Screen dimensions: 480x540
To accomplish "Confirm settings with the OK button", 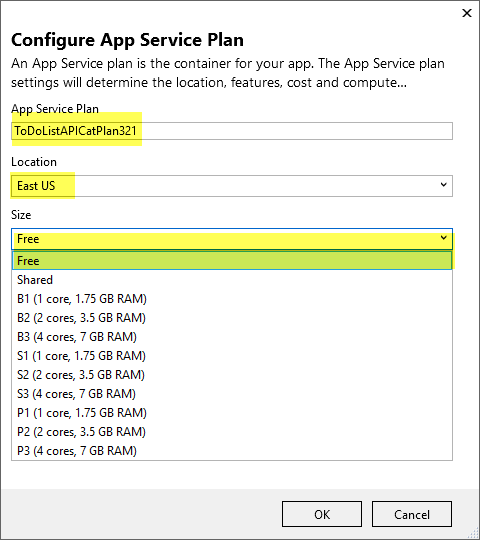I will click(322, 514).
